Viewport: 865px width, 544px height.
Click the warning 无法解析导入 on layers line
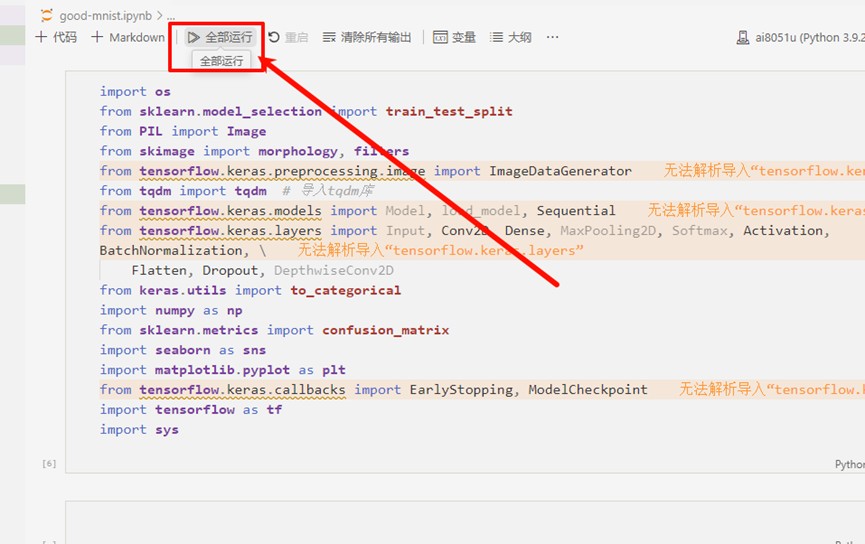point(441,250)
